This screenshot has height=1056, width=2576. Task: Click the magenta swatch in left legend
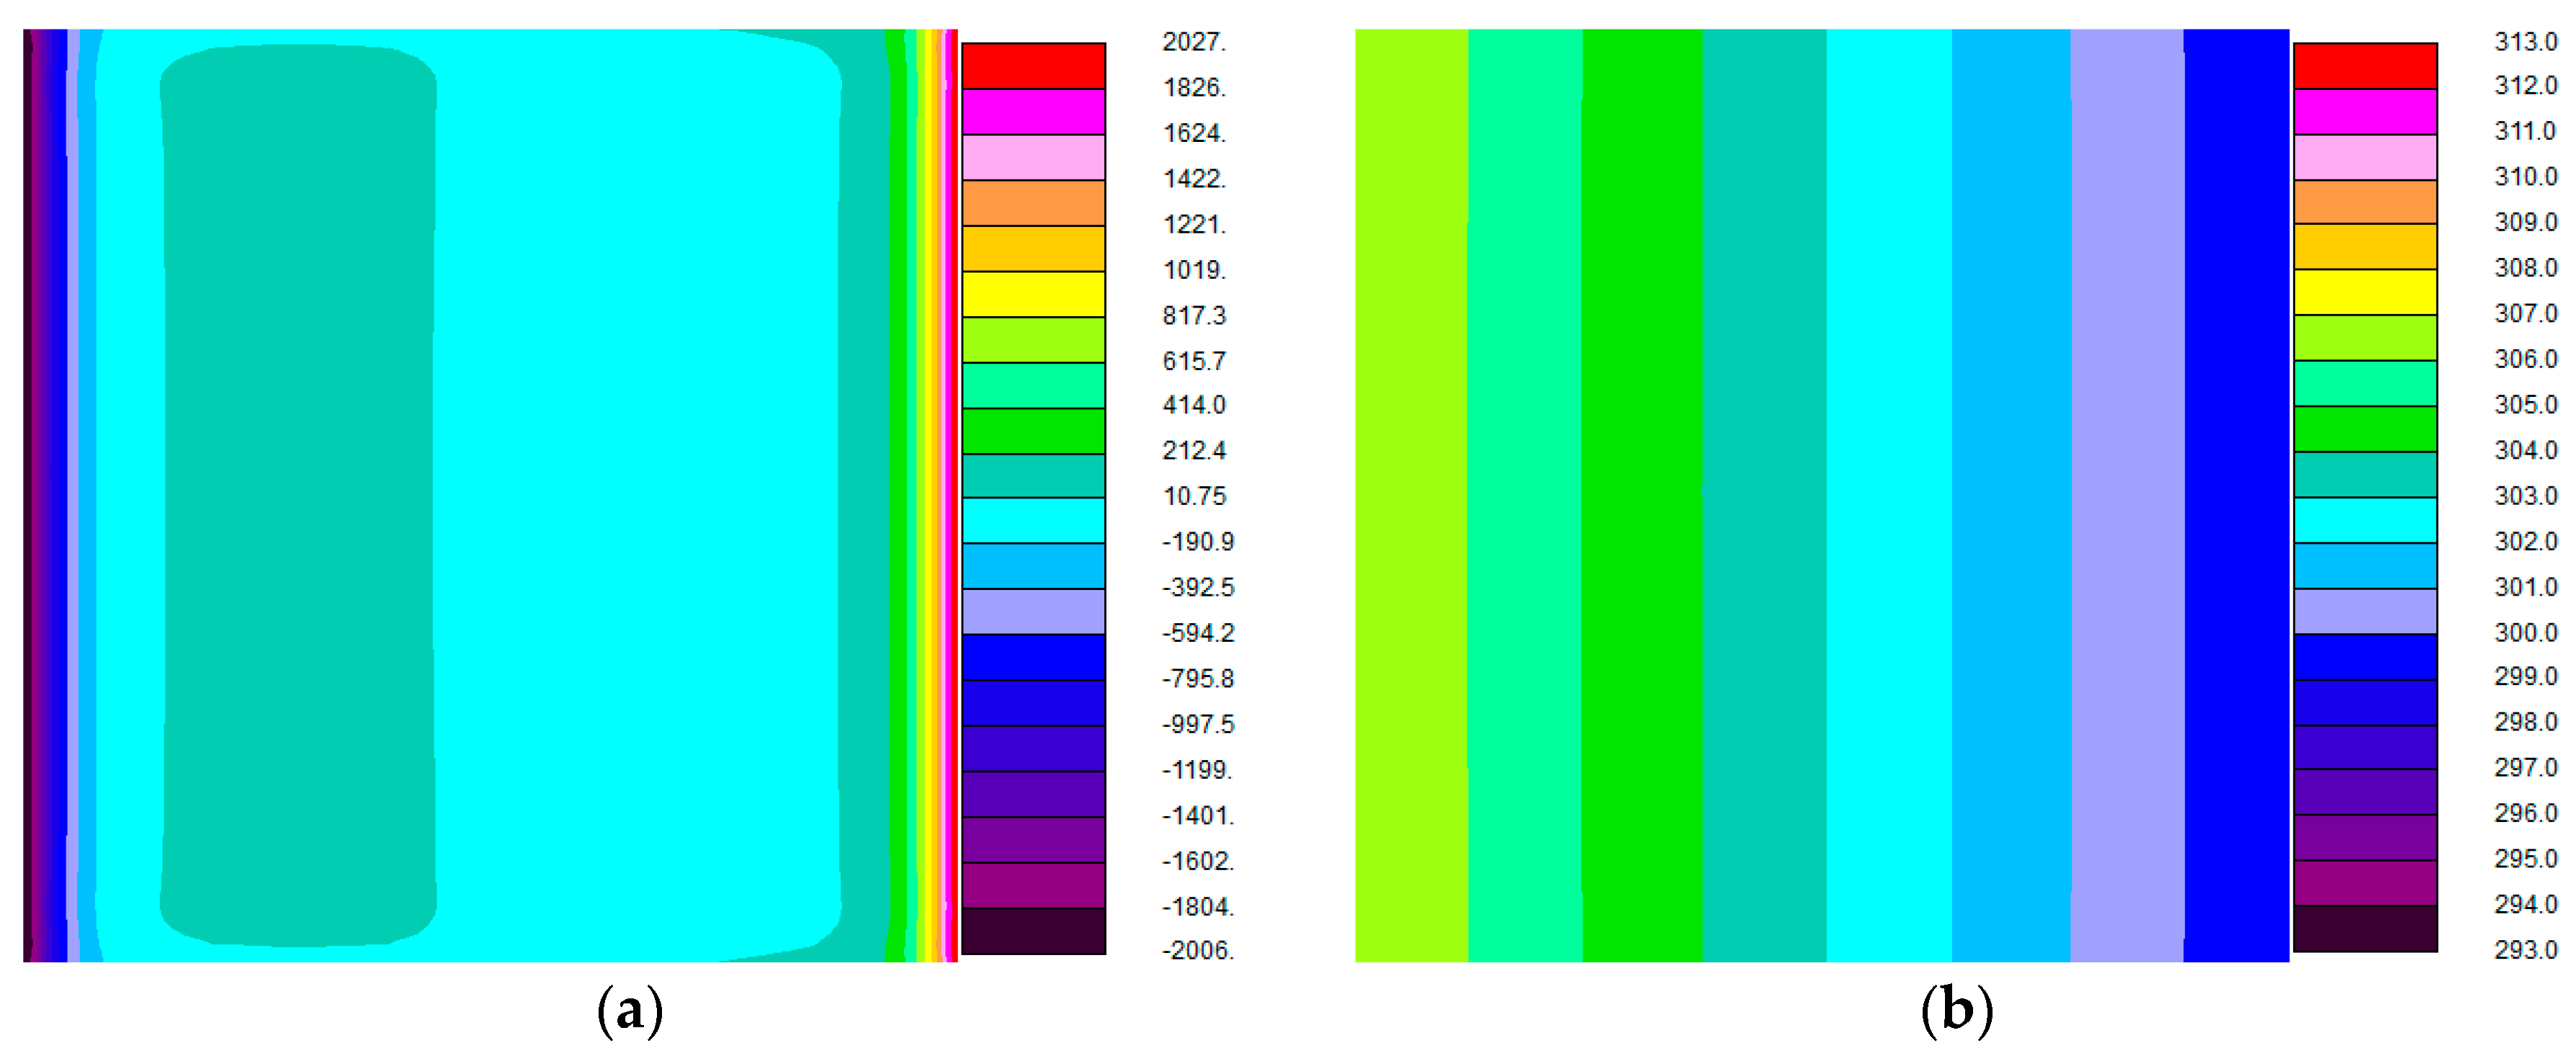pos(1033,111)
